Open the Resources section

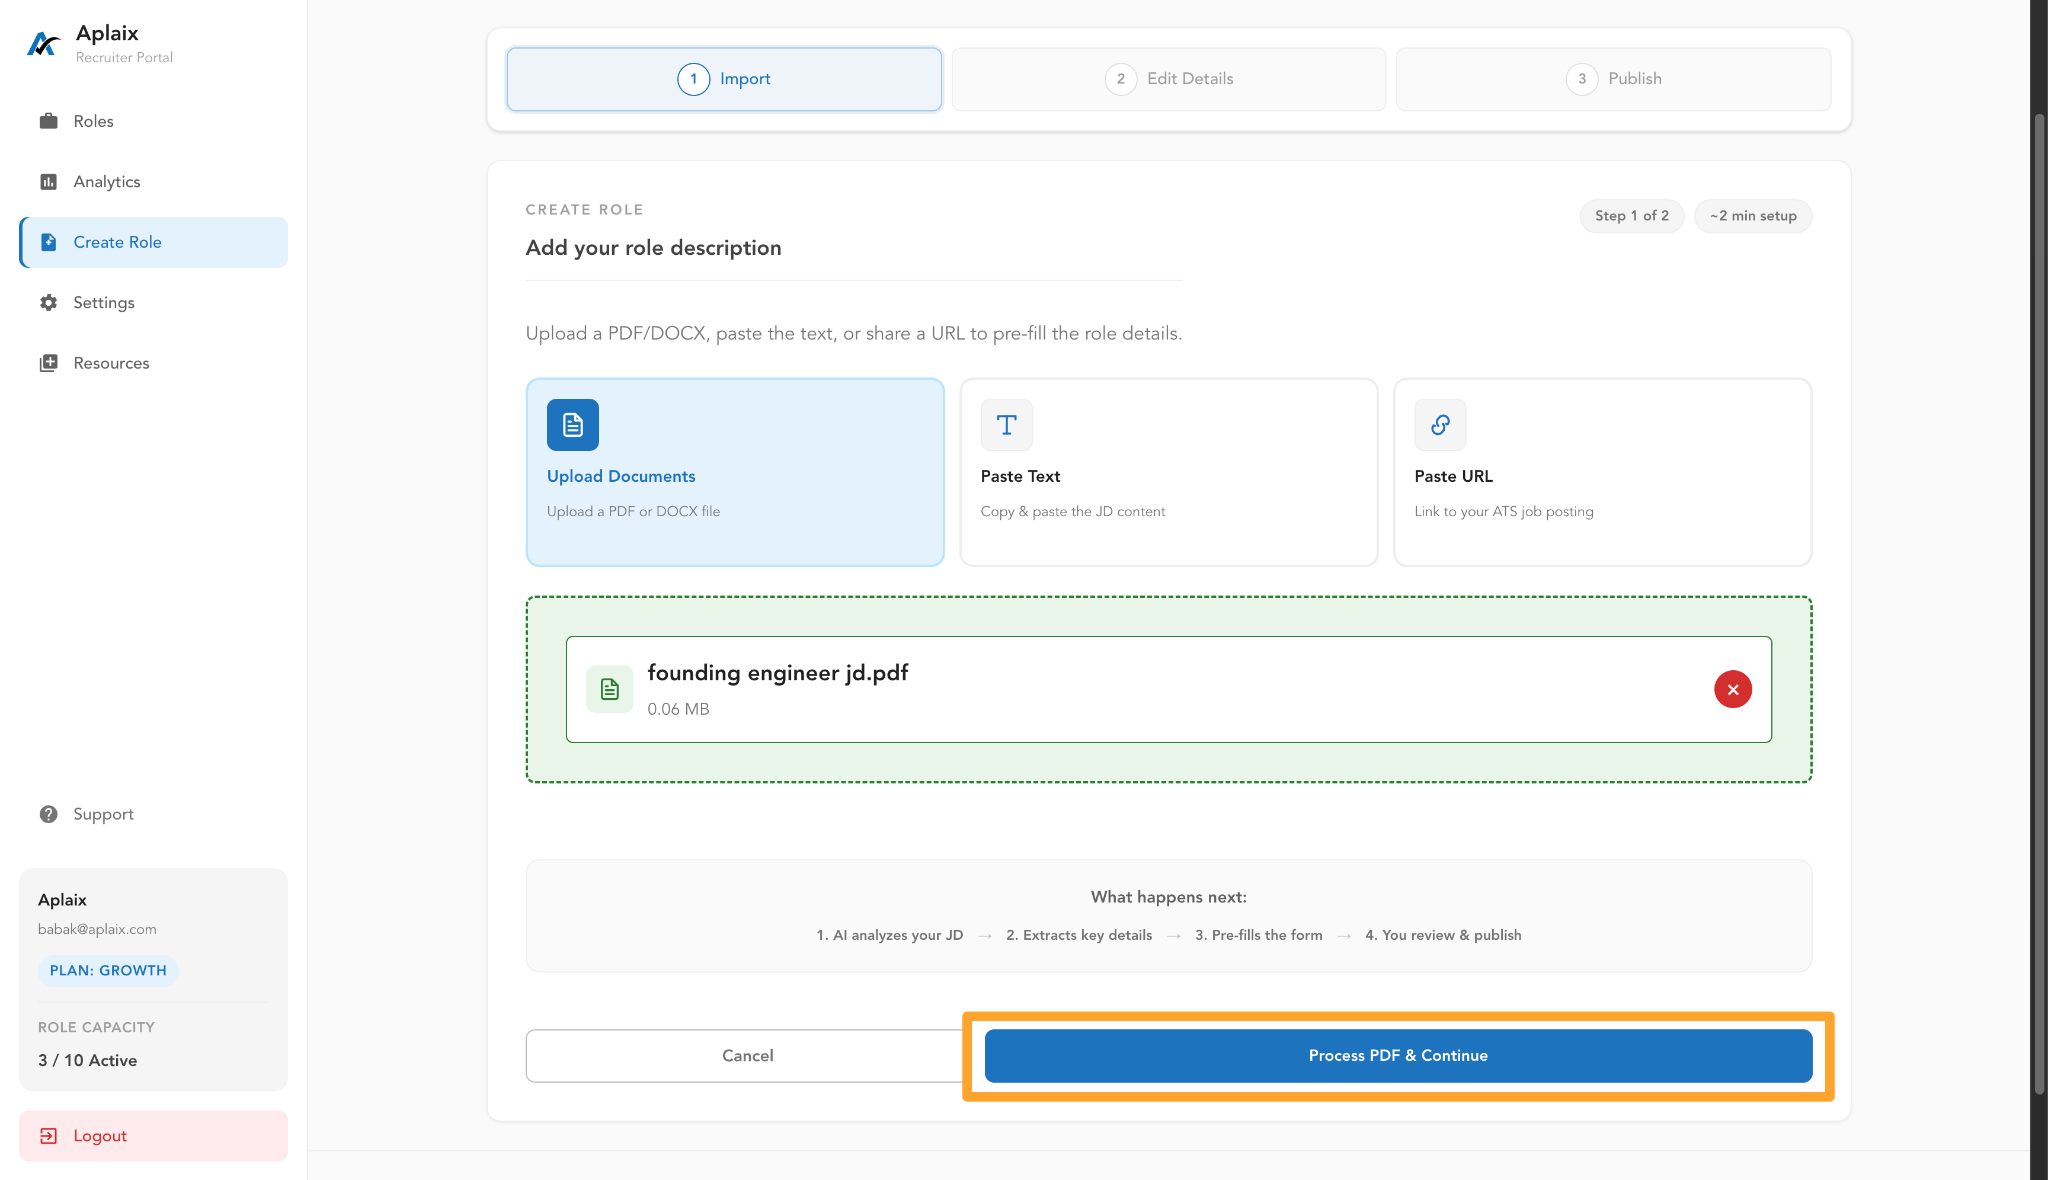153,363
